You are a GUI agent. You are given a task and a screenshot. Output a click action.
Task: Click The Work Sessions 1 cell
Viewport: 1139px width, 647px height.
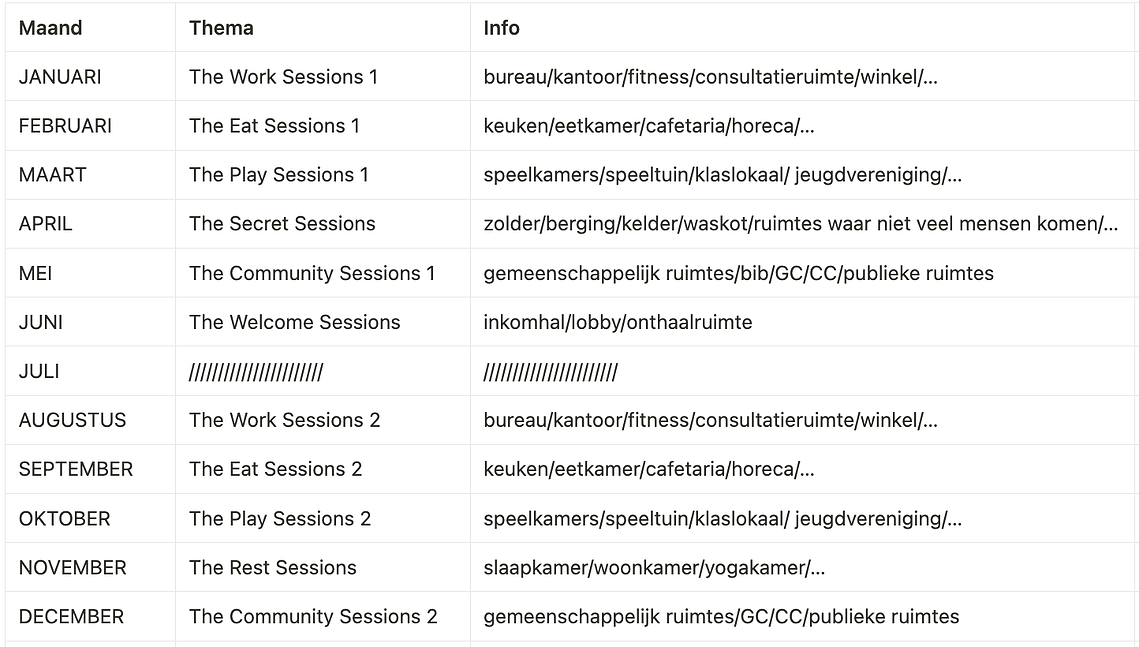click(x=323, y=76)
